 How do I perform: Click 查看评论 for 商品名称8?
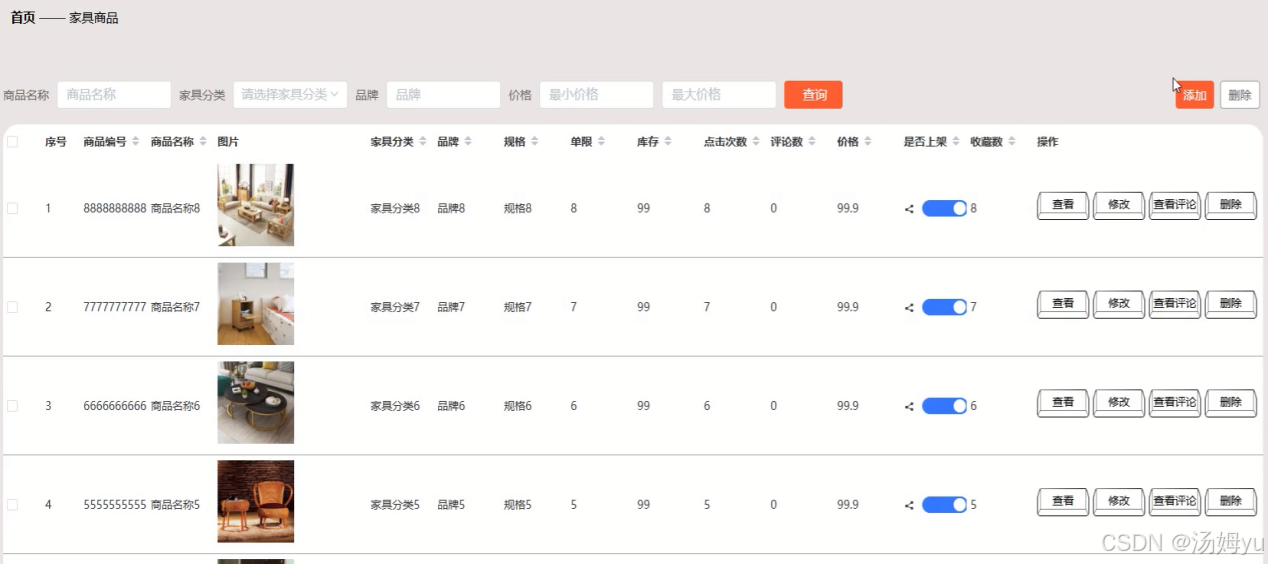(1175, 206)
